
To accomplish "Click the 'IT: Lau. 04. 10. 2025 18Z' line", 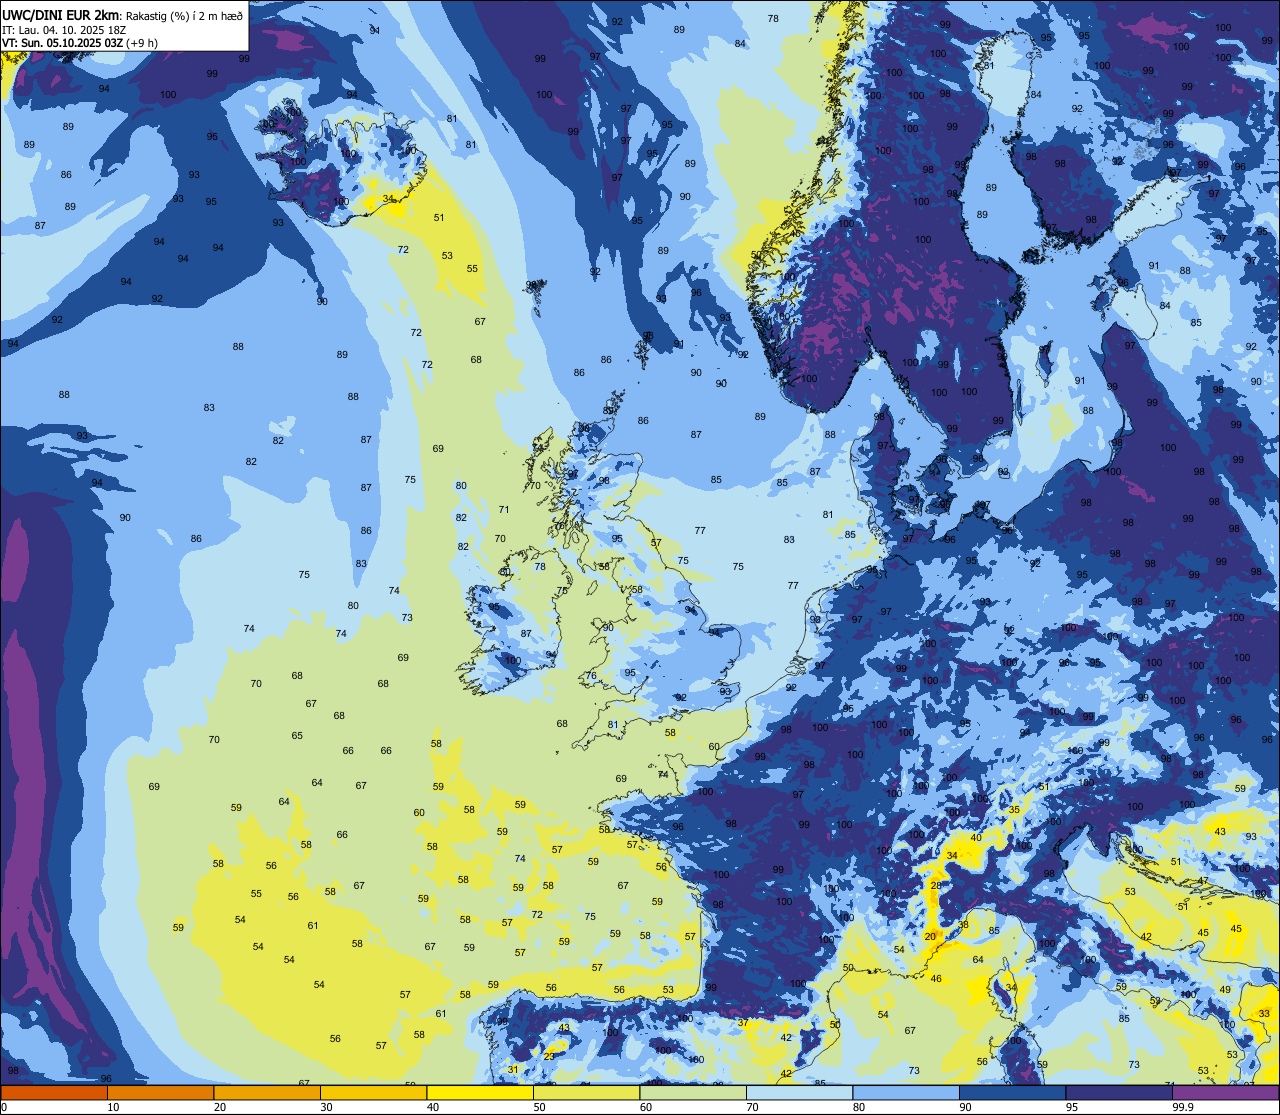I will (64, 30).
